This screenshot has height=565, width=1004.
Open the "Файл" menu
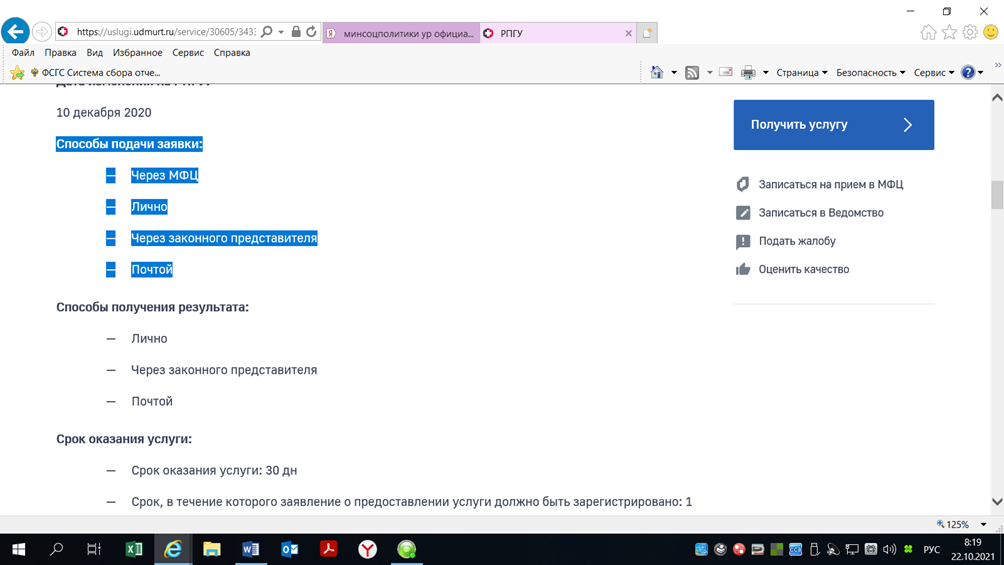pyautogui.click(x=23, y=53)
